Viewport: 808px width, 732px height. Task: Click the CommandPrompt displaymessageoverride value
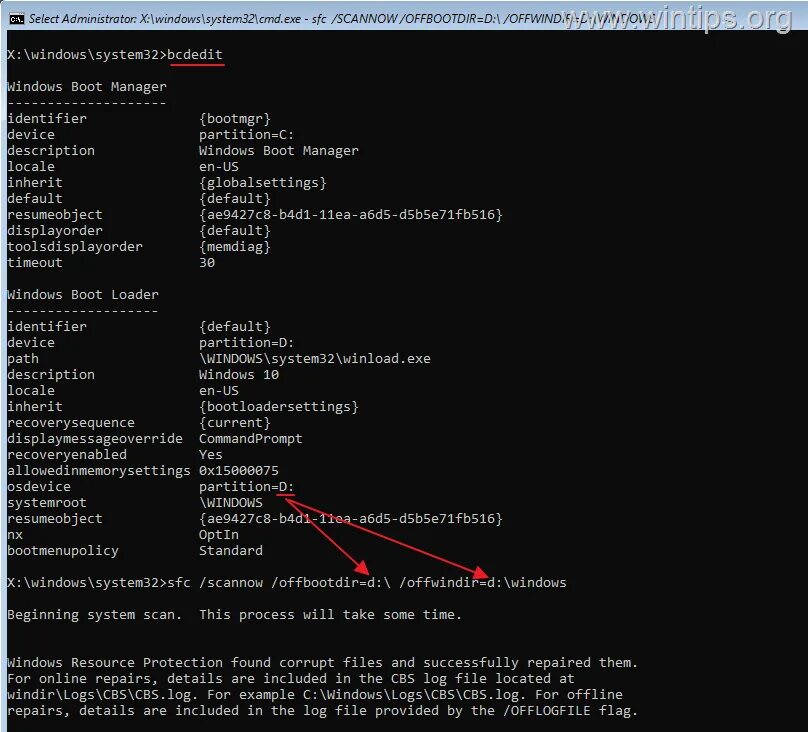click(250, 439)
